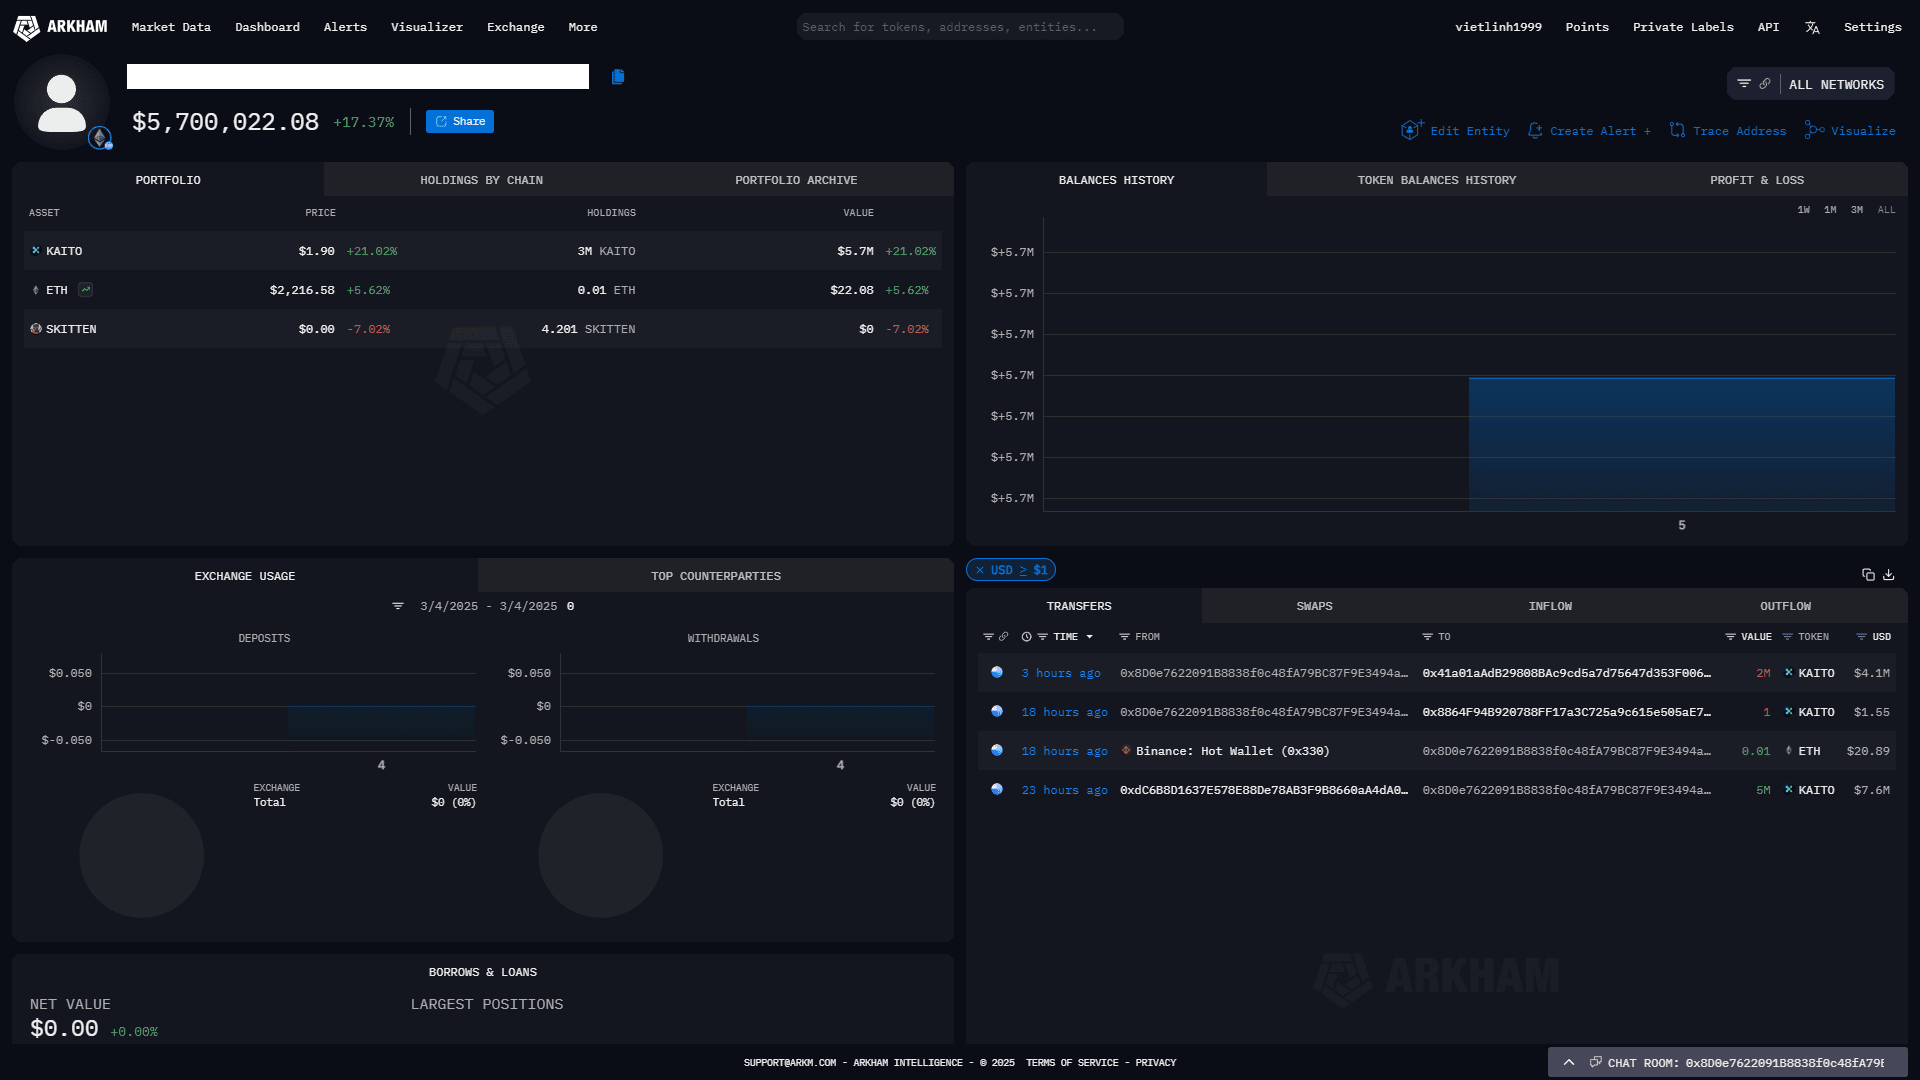Screen dimensions: 1920x1080
Task: Open the language translate icon in header
Action: coord(1812,27)
